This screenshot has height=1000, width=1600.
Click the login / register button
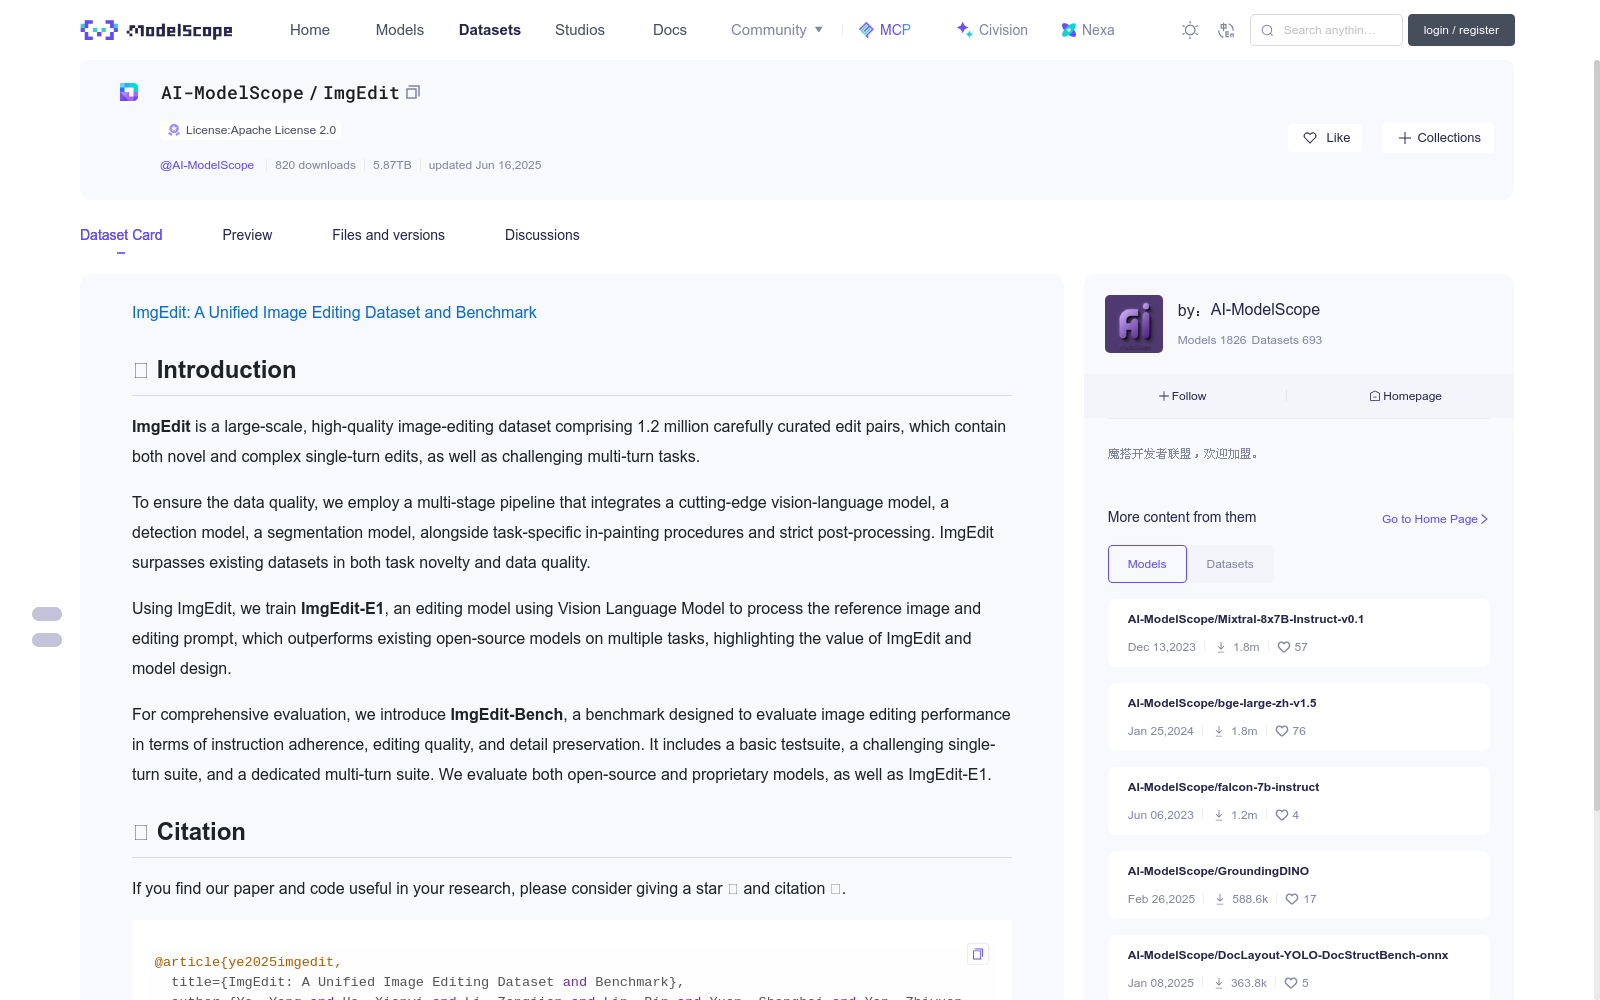click(x=1461, y=30)
